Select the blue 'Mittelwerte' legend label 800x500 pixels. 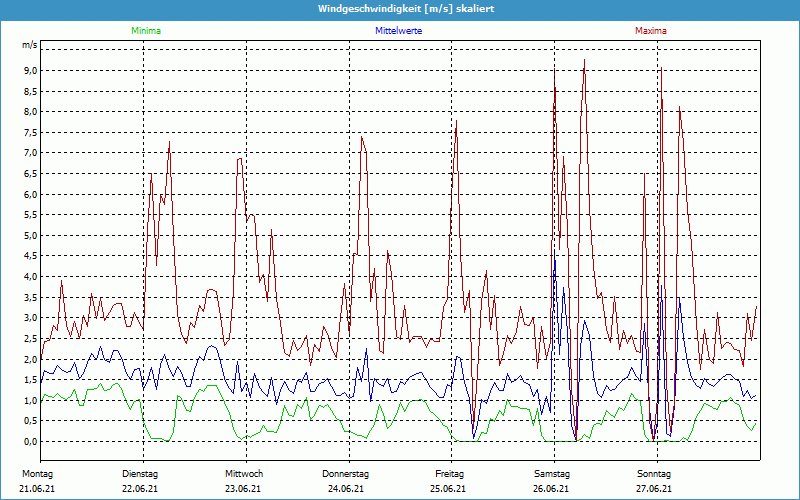(398, 31)
